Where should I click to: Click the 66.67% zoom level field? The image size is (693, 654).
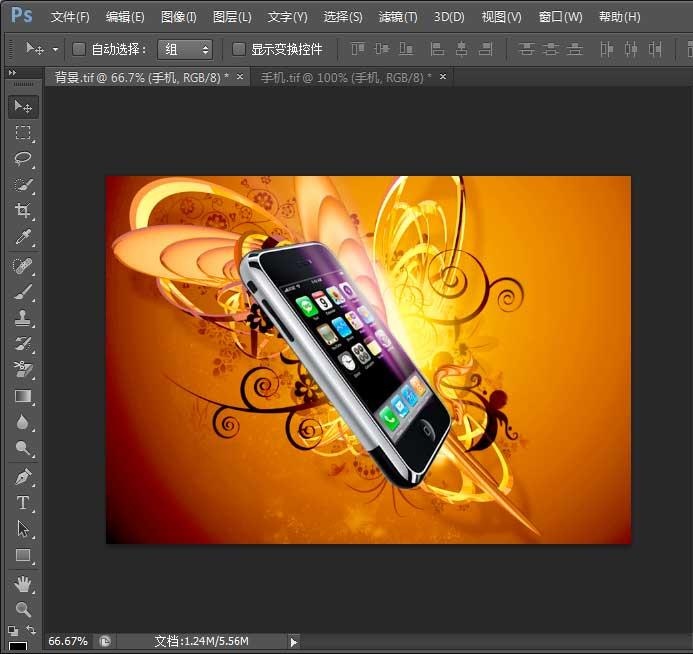(68, 641)
